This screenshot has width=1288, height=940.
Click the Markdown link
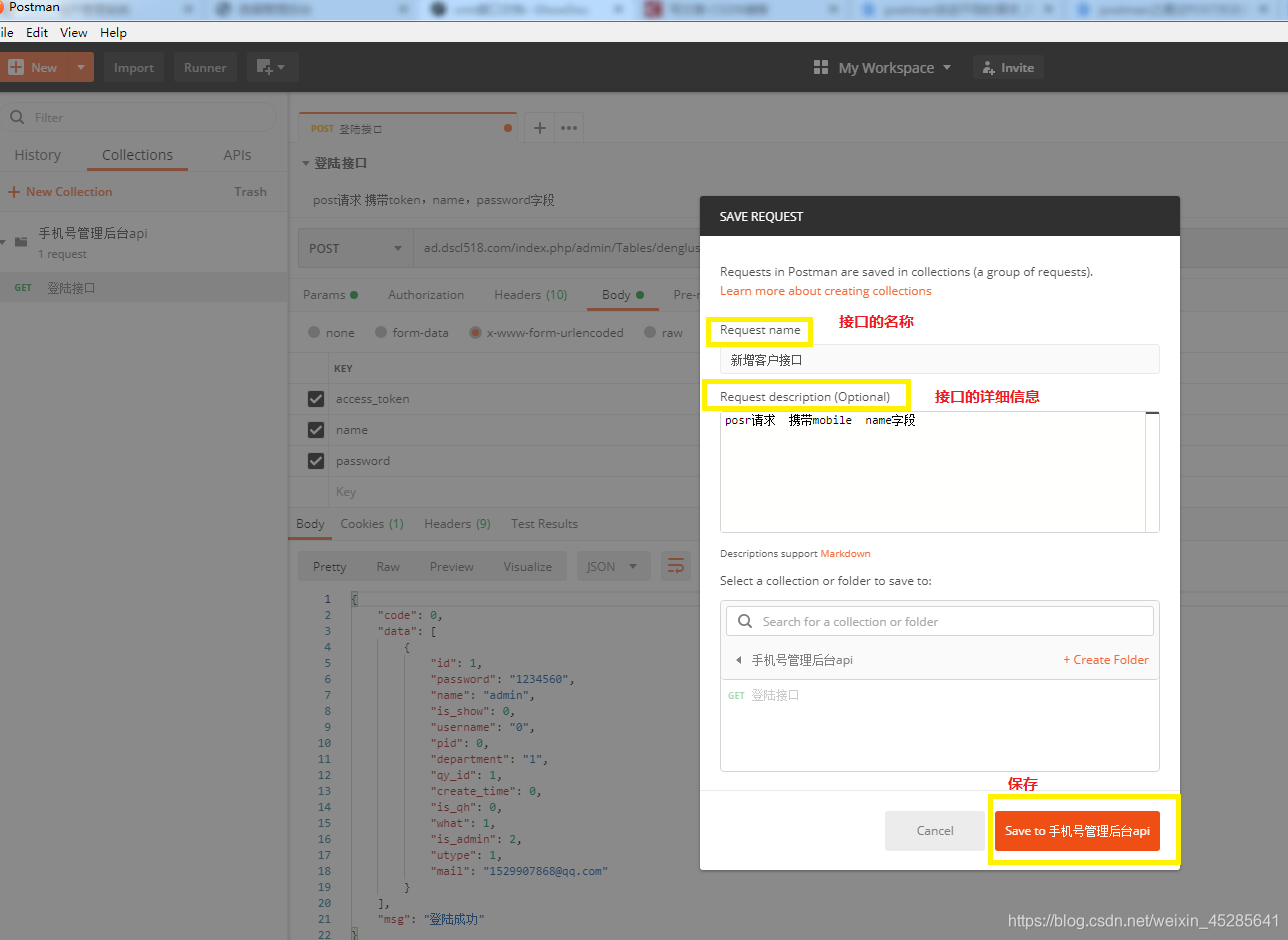[x=845, y=554]
